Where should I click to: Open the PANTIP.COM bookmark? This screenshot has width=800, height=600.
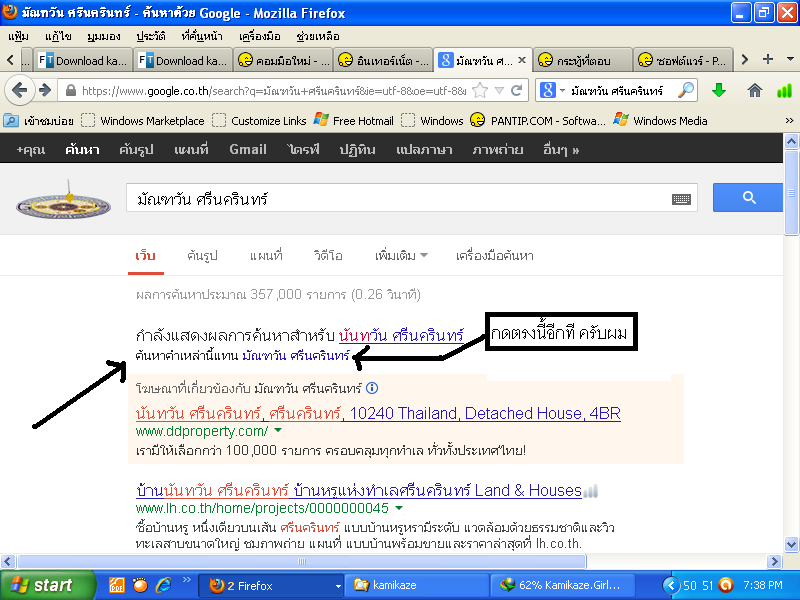[x=538, y=121]
